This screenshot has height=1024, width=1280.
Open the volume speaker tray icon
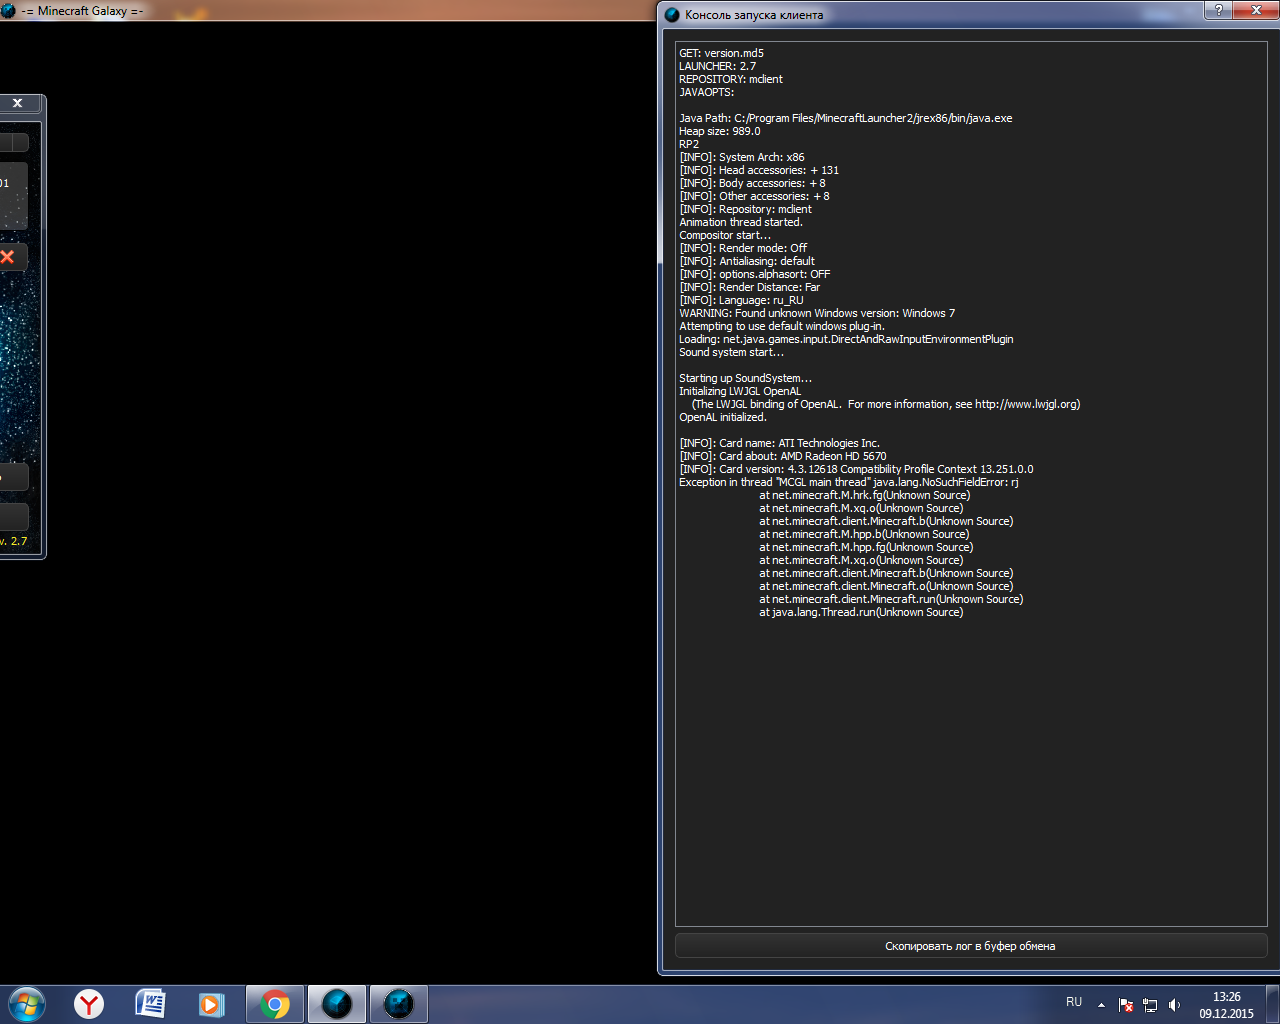coord(1174,1005)
